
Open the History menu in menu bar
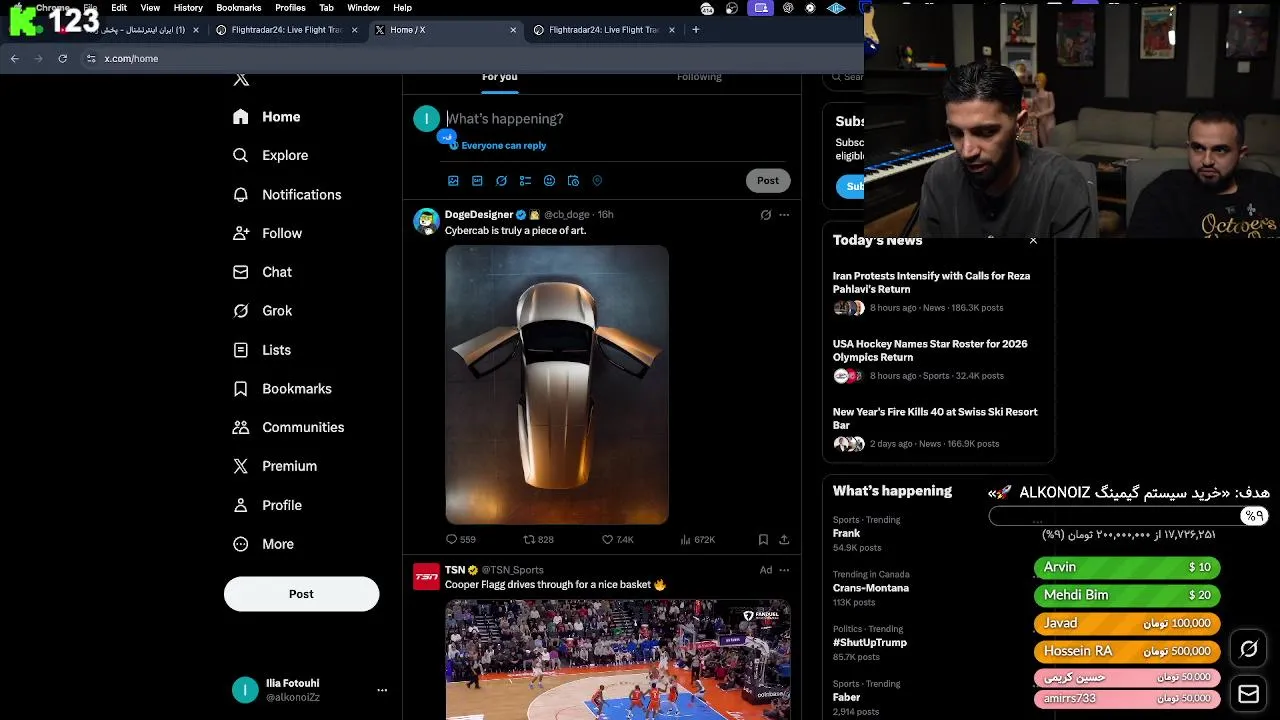tap(188, 8)
